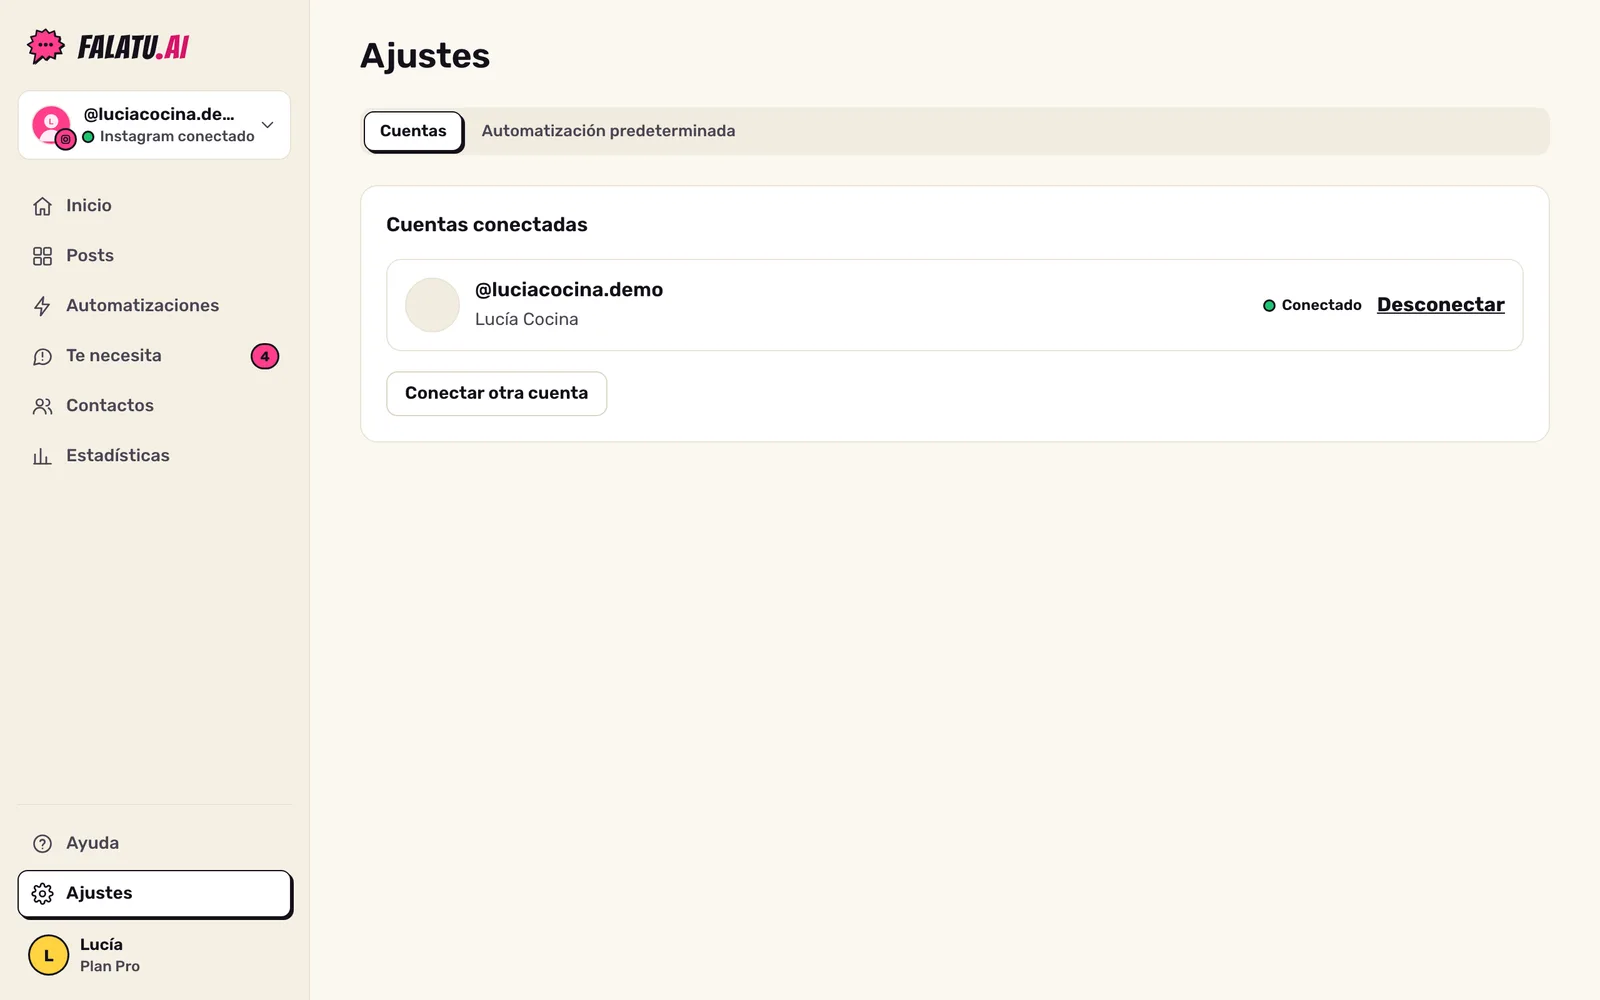Click the Automatizaciones lightning bolt icon
This screenshot has width=1600, height=1000.
click(42, 306)
